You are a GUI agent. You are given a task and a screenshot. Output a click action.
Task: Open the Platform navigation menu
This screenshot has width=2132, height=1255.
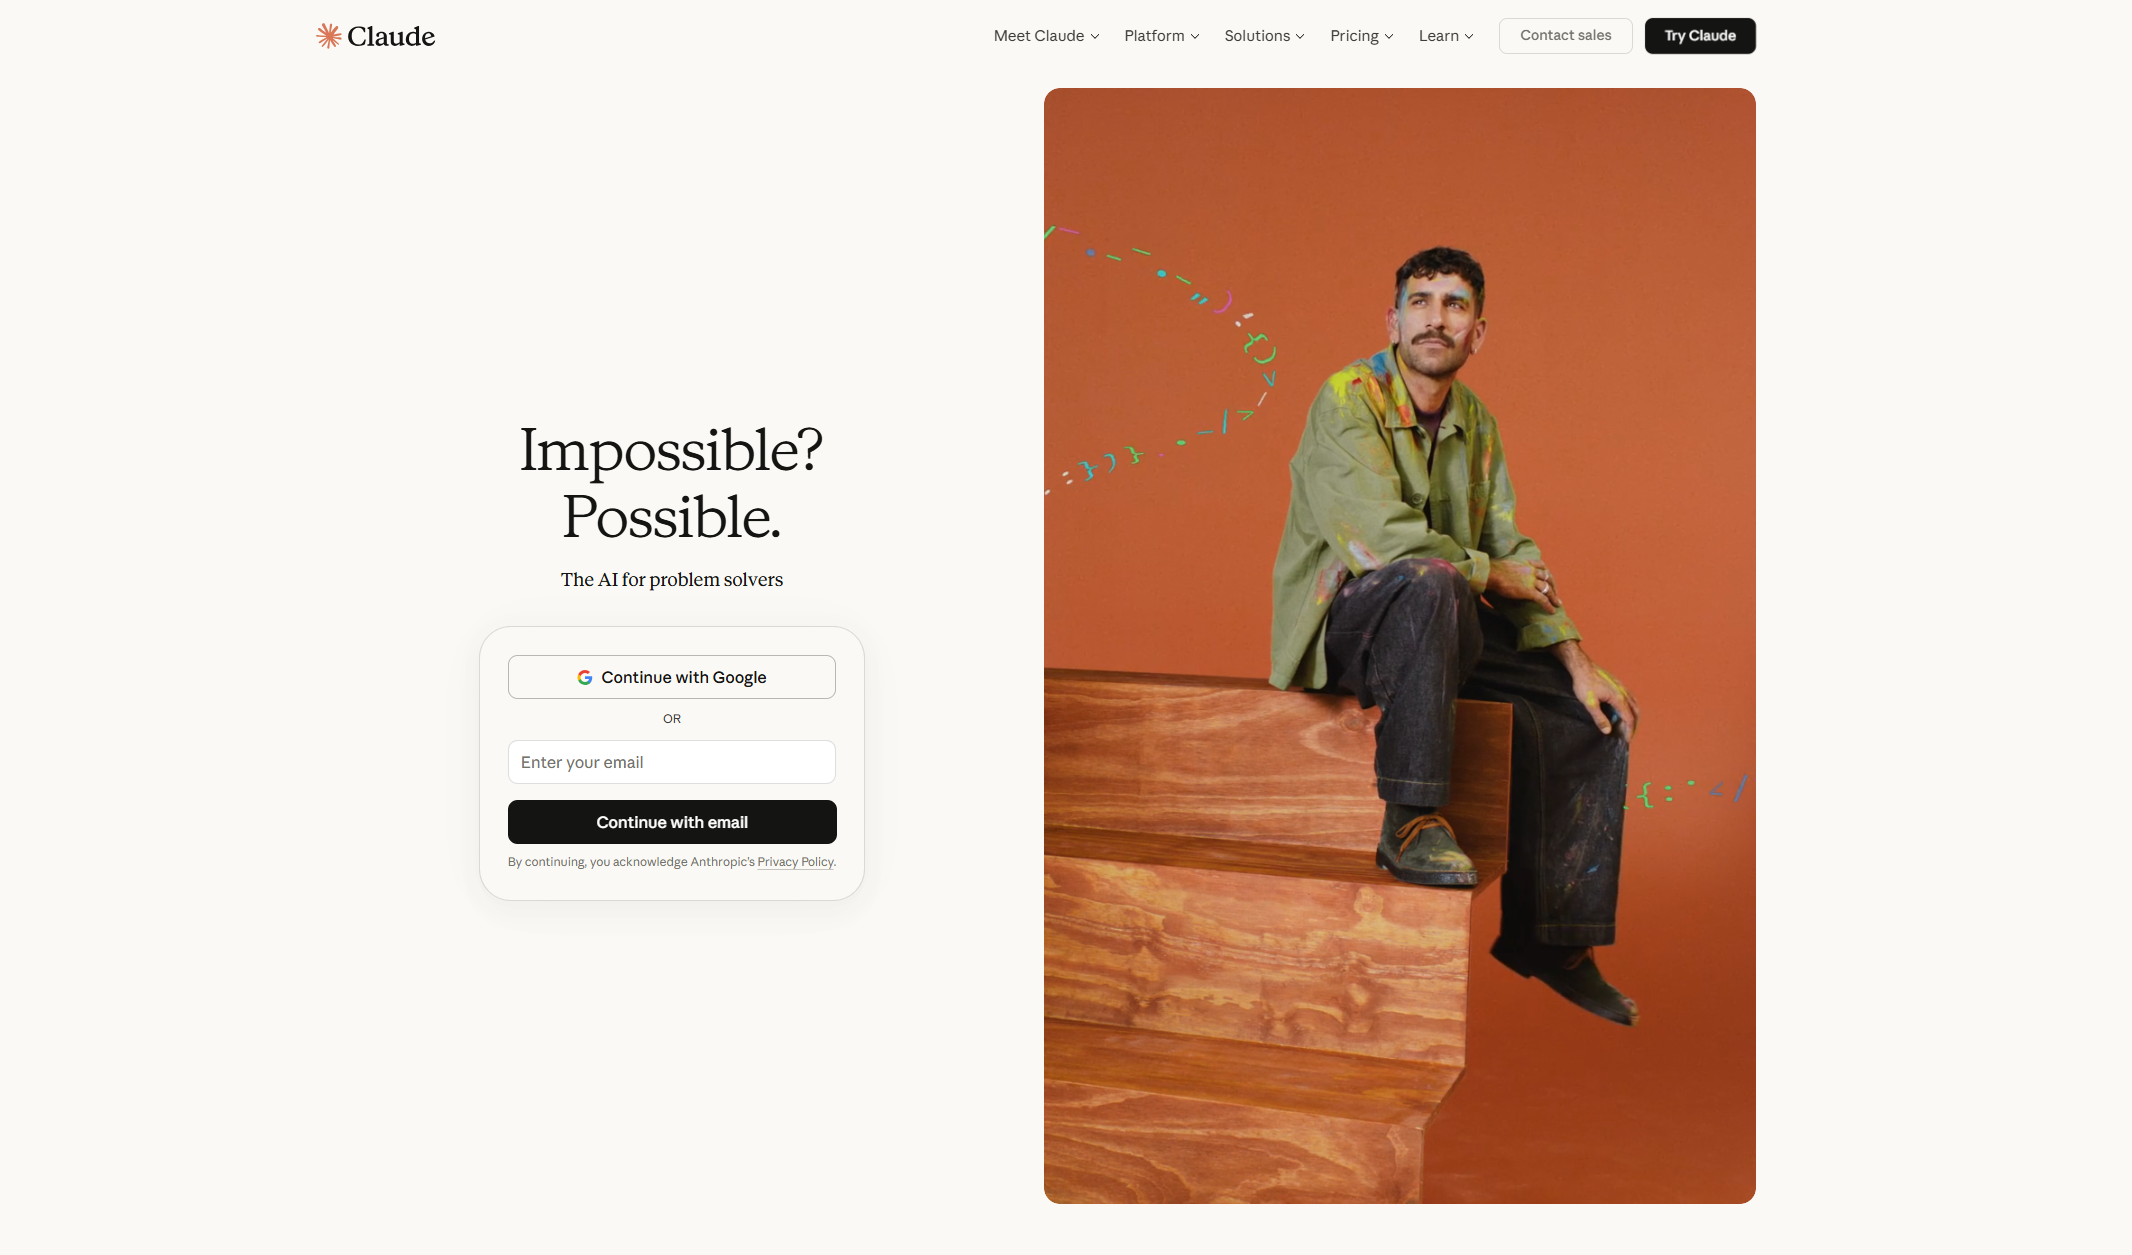(x=1161, y=36)
